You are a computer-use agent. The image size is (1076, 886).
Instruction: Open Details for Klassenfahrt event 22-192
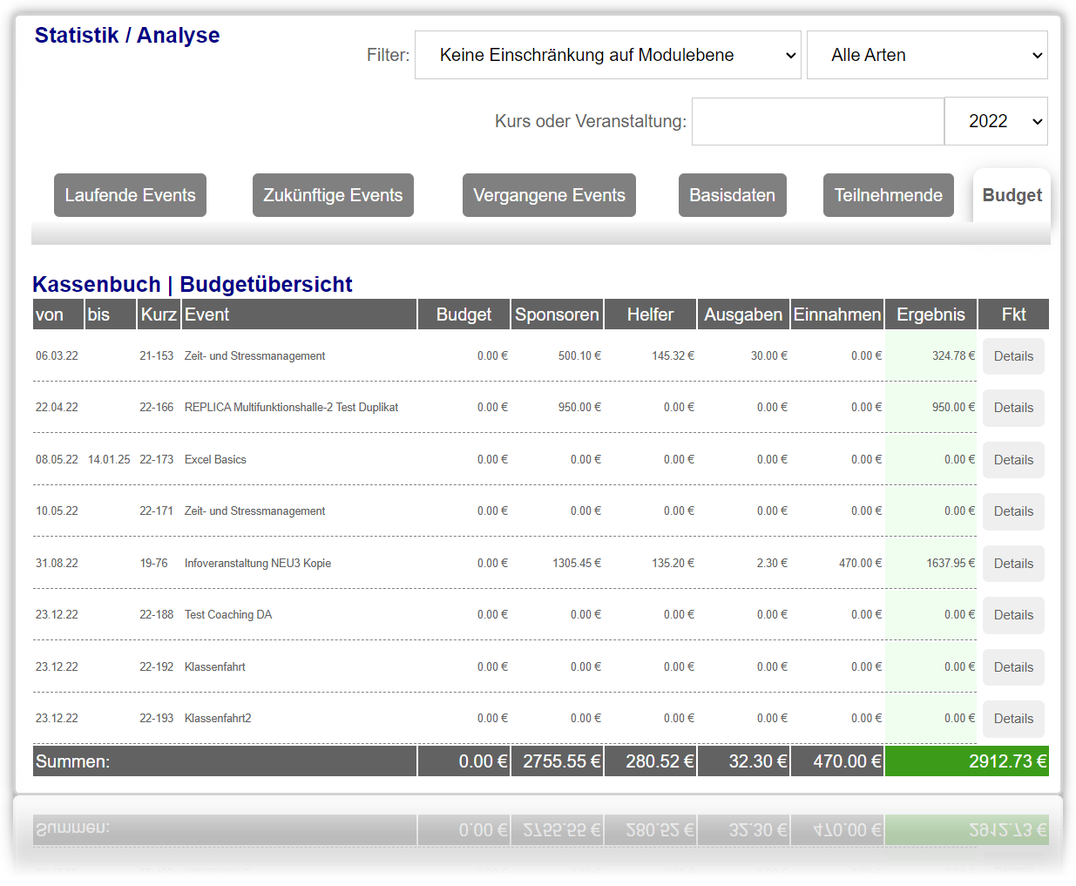(x=1014, y=667)
